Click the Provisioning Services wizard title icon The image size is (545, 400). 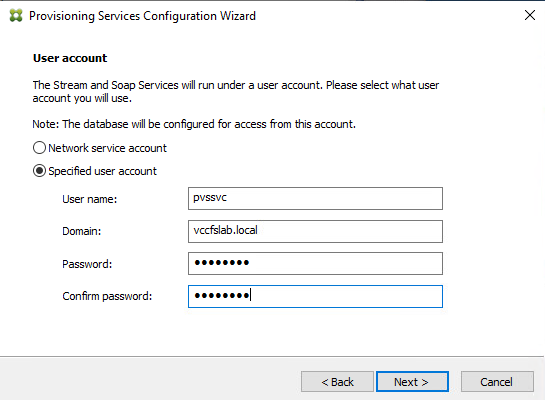(16, 16)
